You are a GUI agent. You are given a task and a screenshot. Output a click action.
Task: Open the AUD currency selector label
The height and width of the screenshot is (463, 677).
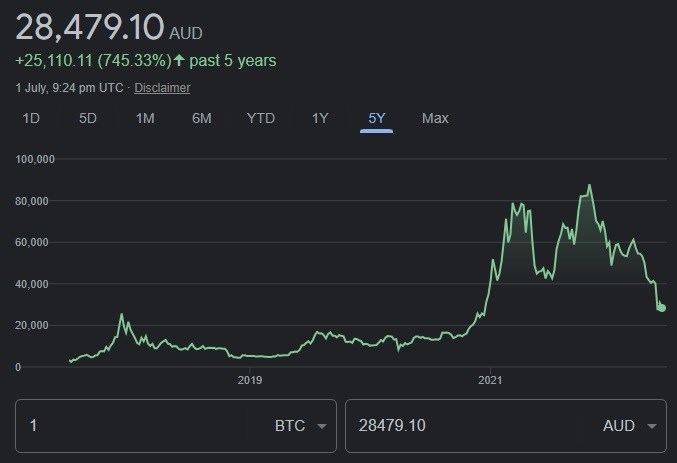(x=619, y=426)
